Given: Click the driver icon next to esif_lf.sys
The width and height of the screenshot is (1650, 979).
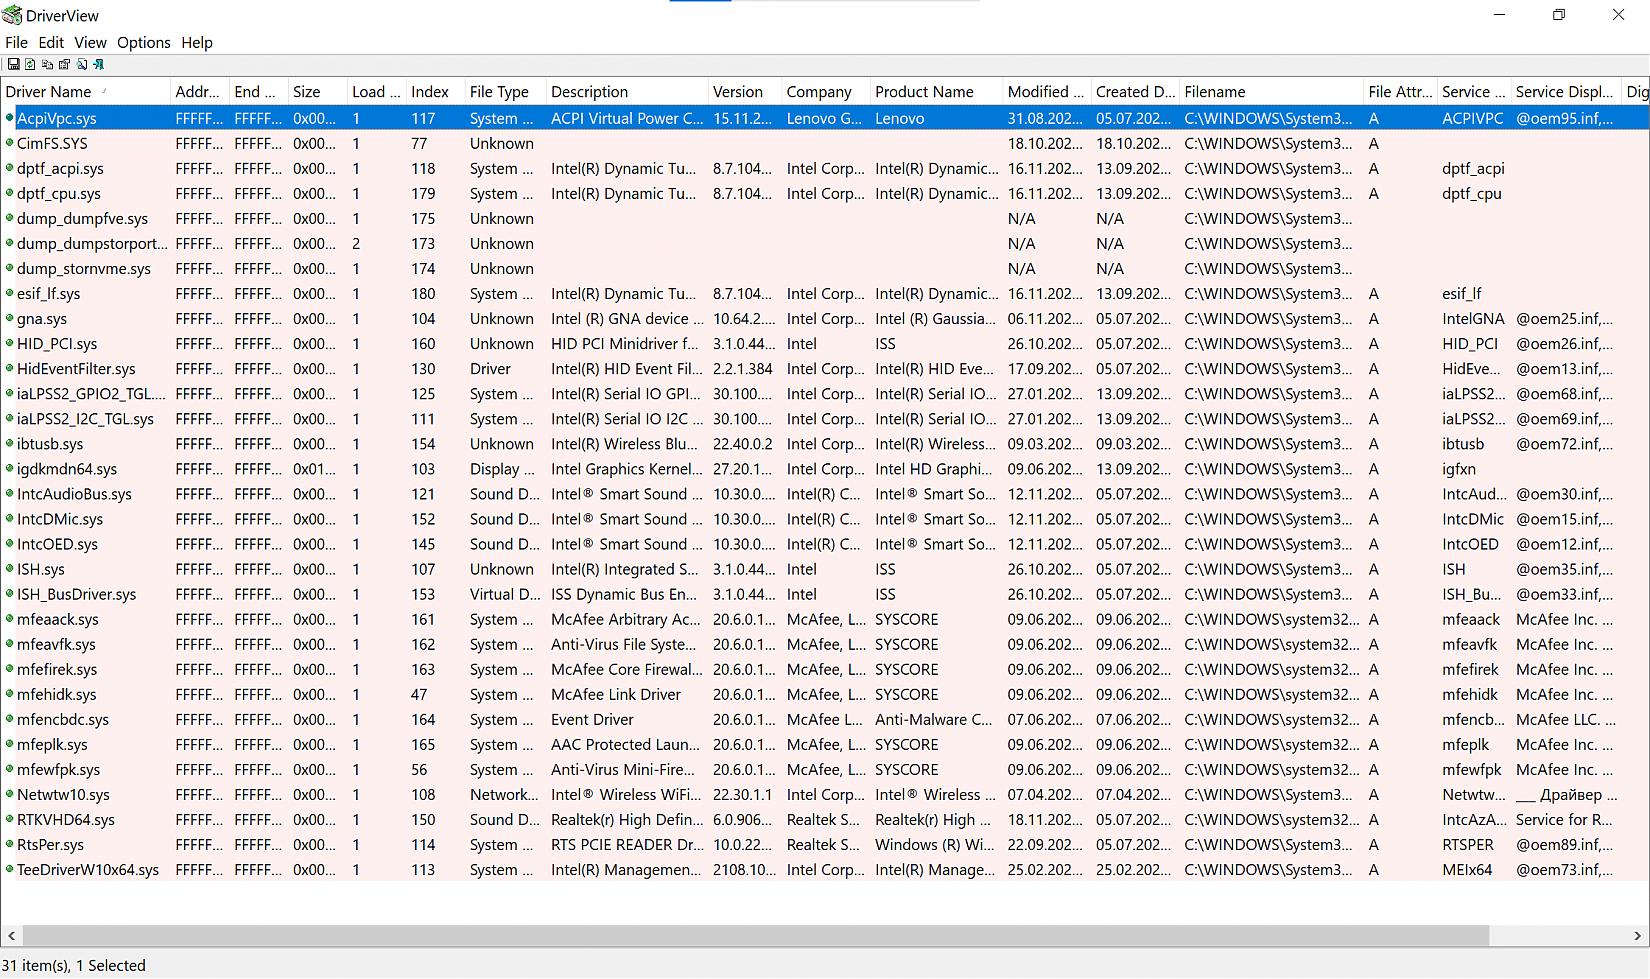Looking at the screenshot, I should [x=9, y=293].
